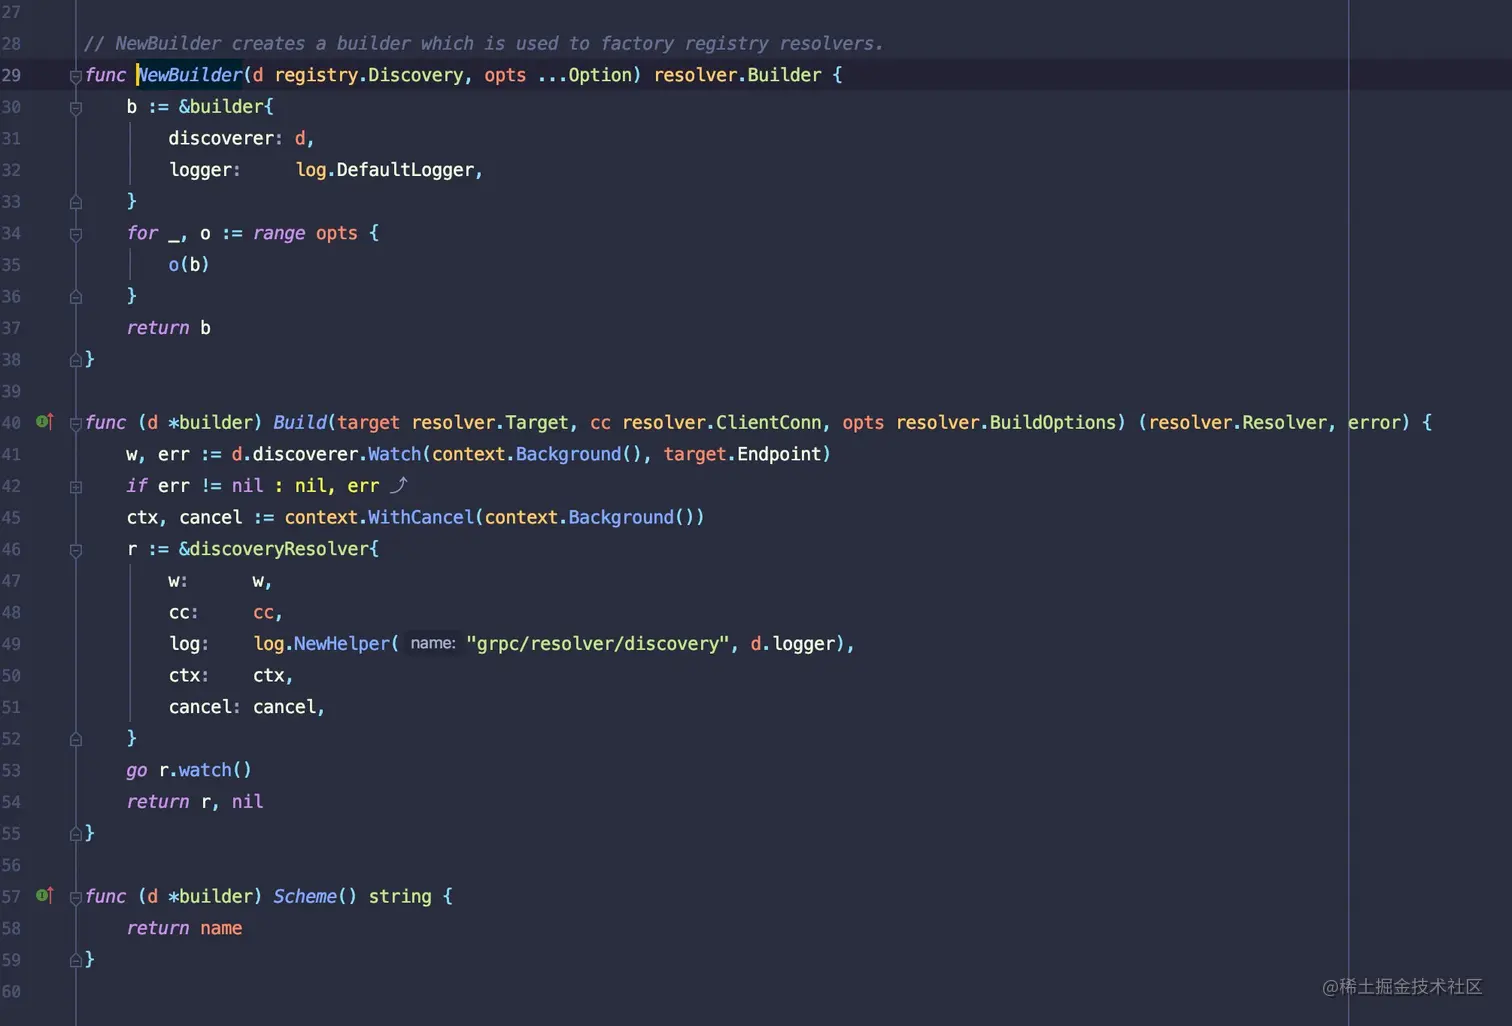Collapse the &builder struct literal at line 30

tap(76, 107)
